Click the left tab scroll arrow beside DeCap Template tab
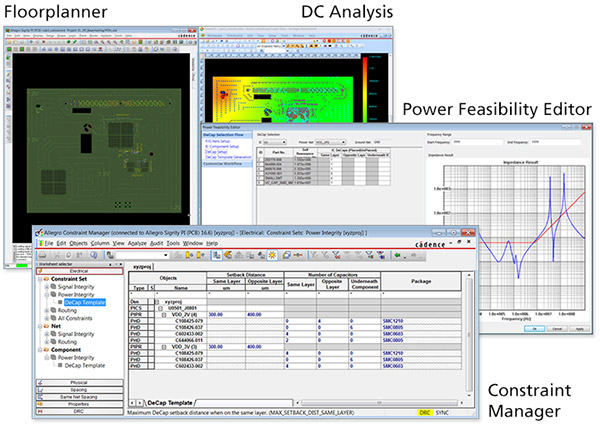Screen dimensions: 600x429 132,403
